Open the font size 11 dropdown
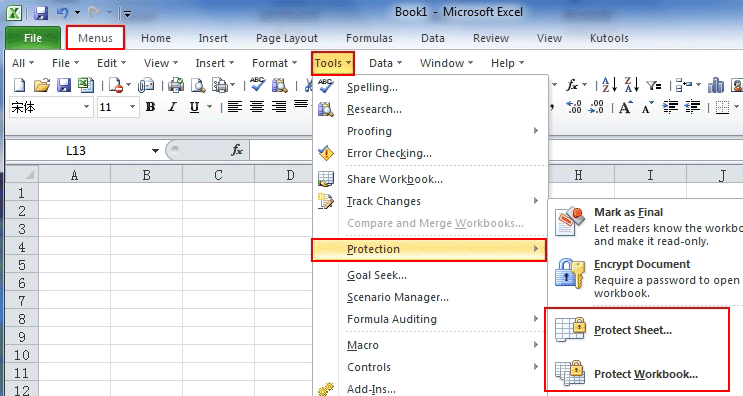 point(132,107)
